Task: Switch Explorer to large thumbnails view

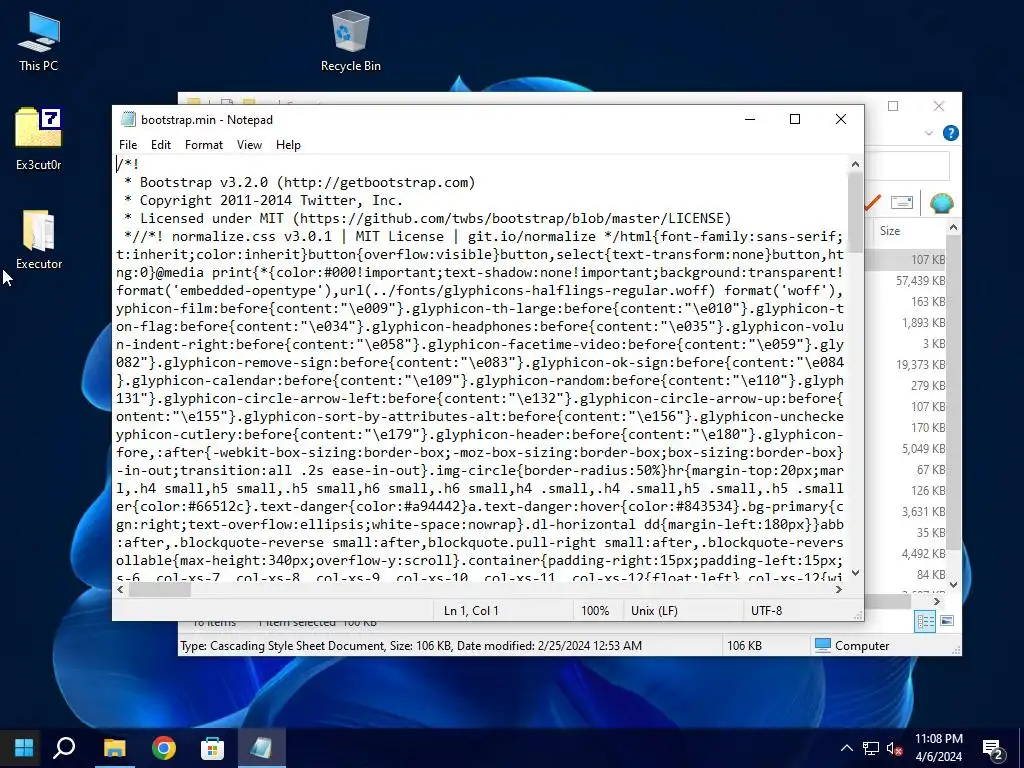Action: (x=947, y=621)
